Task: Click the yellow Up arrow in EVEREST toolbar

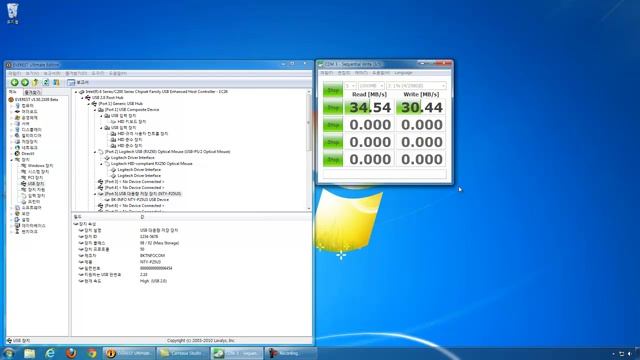Action: click(36, 82)
